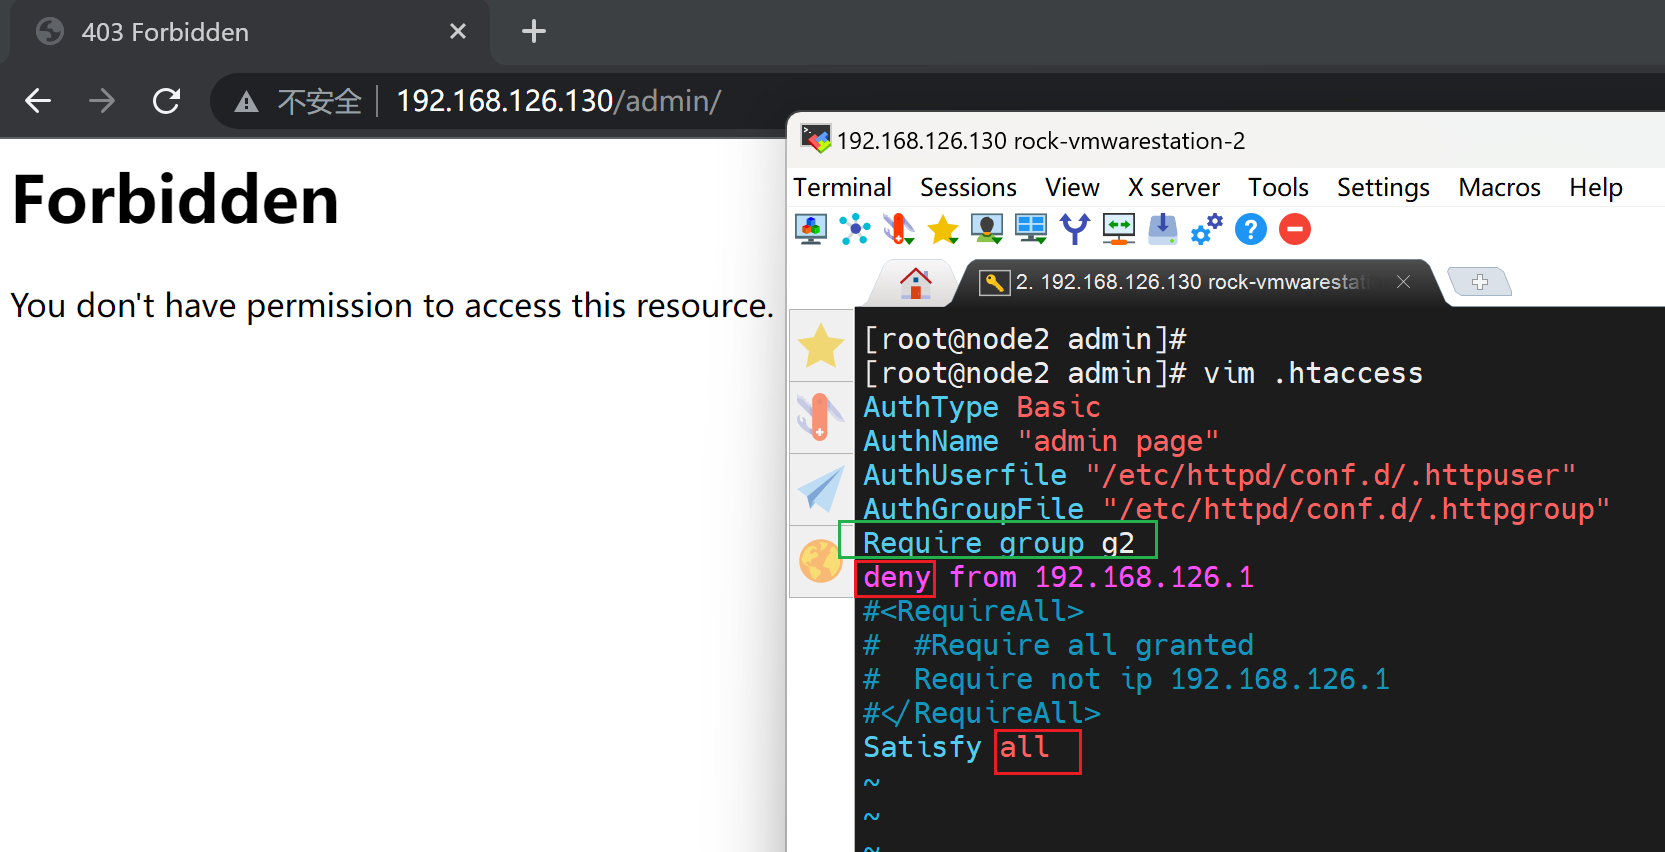Click the Split four-pane monitor toolbar icon
The image size is (1665, 852).
point(1031,229)
